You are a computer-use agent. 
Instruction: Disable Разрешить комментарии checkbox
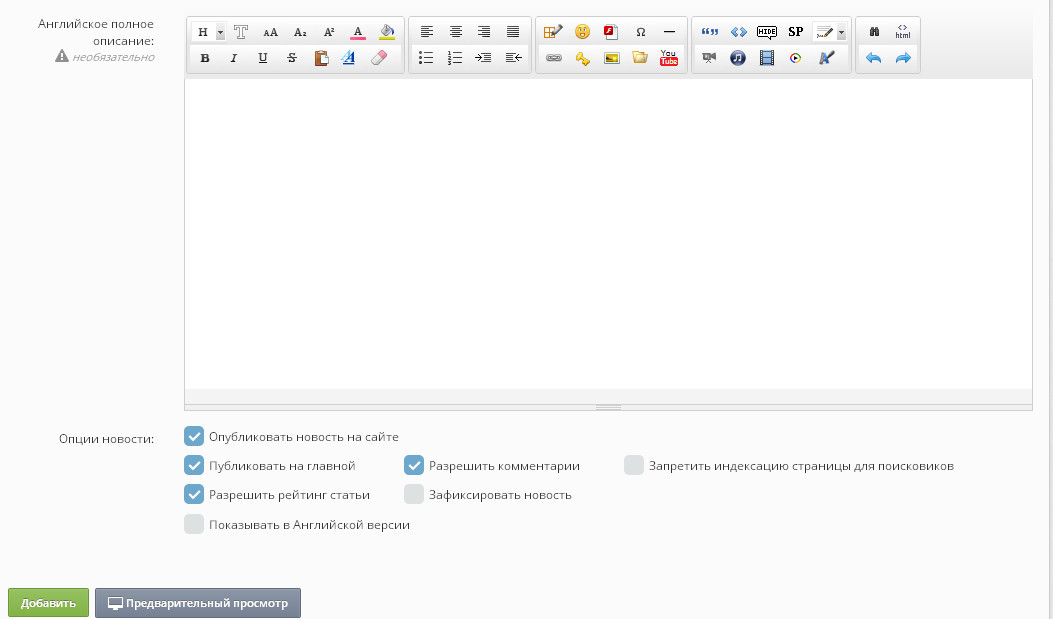(x=414, y=465)
